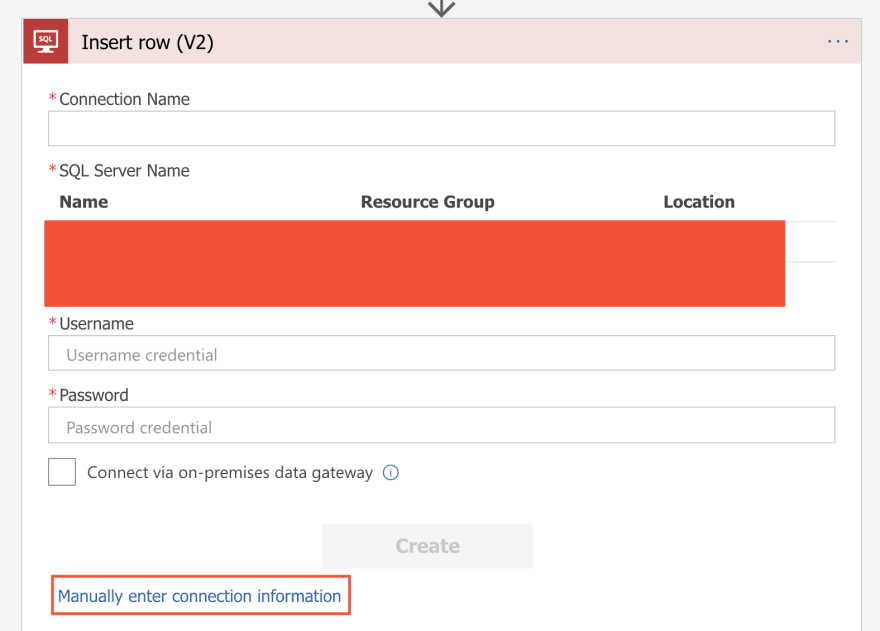The image size is (880, 631).
Task: Click the Username credential field
Action: tap(441, 353)
